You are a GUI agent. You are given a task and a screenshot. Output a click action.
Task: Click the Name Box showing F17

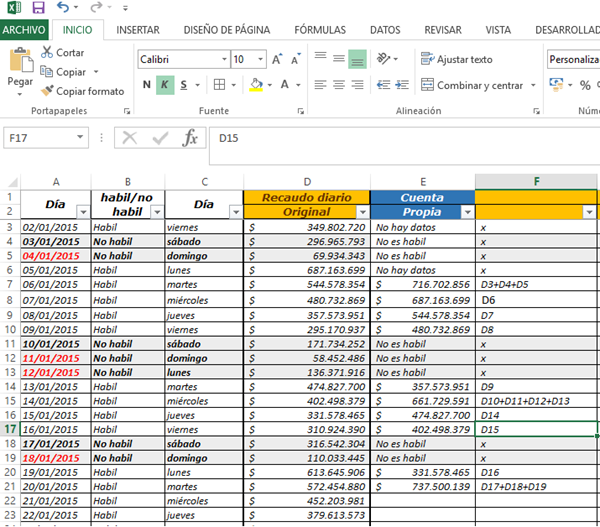50,138
